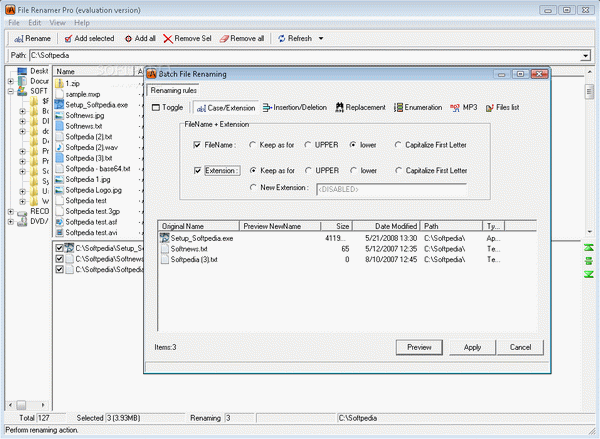The height and width of the screenshot is (439, 600).
Task: Open the Insertion/Deletion rules tab
Action: 295,108
